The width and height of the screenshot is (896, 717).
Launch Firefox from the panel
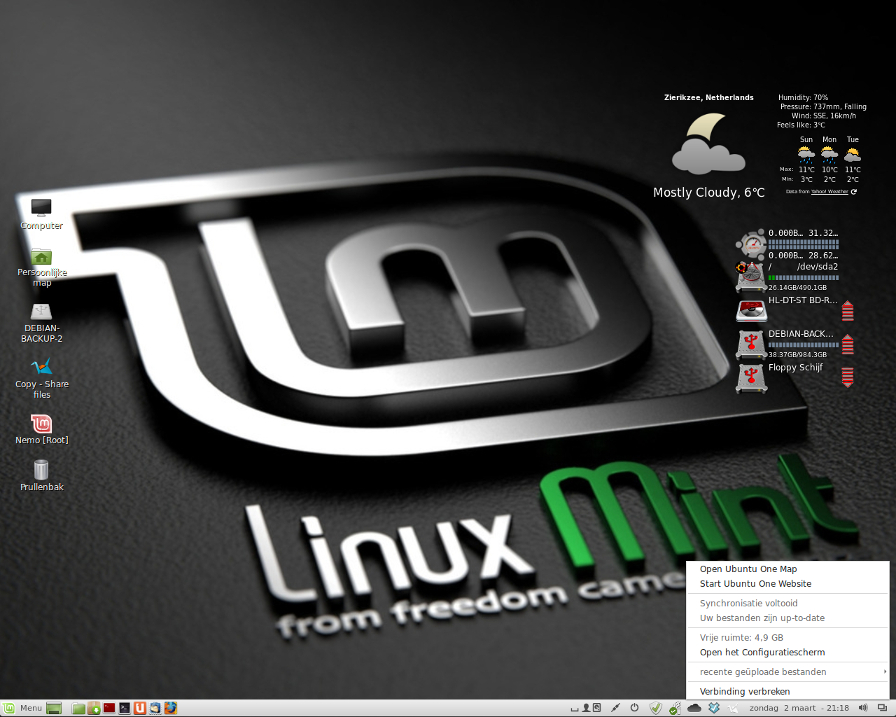pyautogui.click(x=170, y=708)
